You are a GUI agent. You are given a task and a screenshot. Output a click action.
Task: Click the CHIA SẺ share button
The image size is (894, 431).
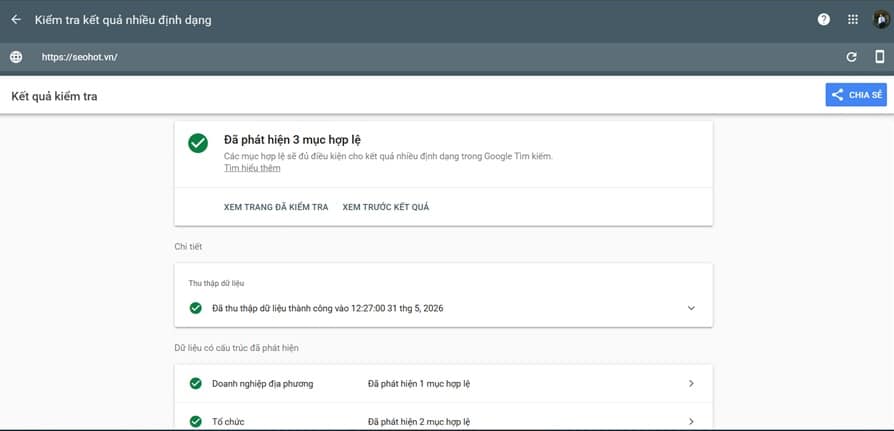pos(856,95)
